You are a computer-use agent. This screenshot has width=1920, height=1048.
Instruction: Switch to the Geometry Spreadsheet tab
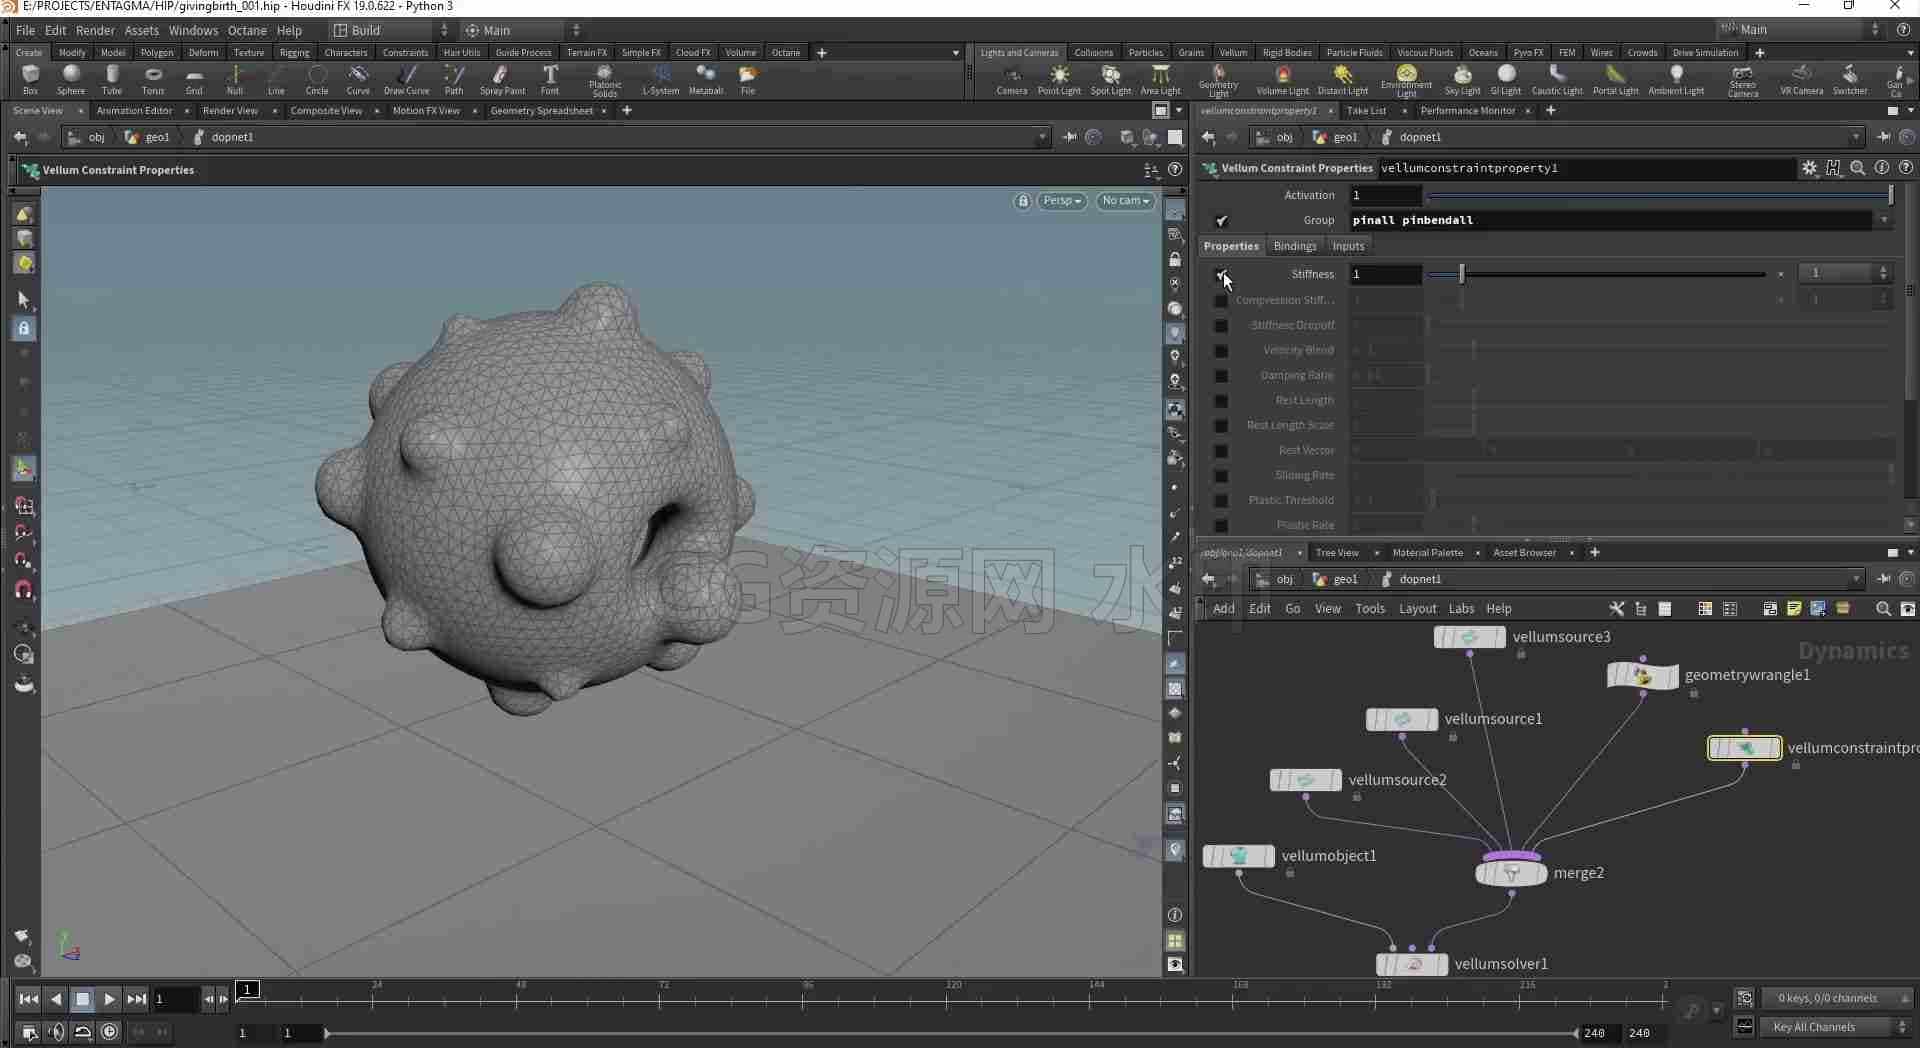click(541, 111)
